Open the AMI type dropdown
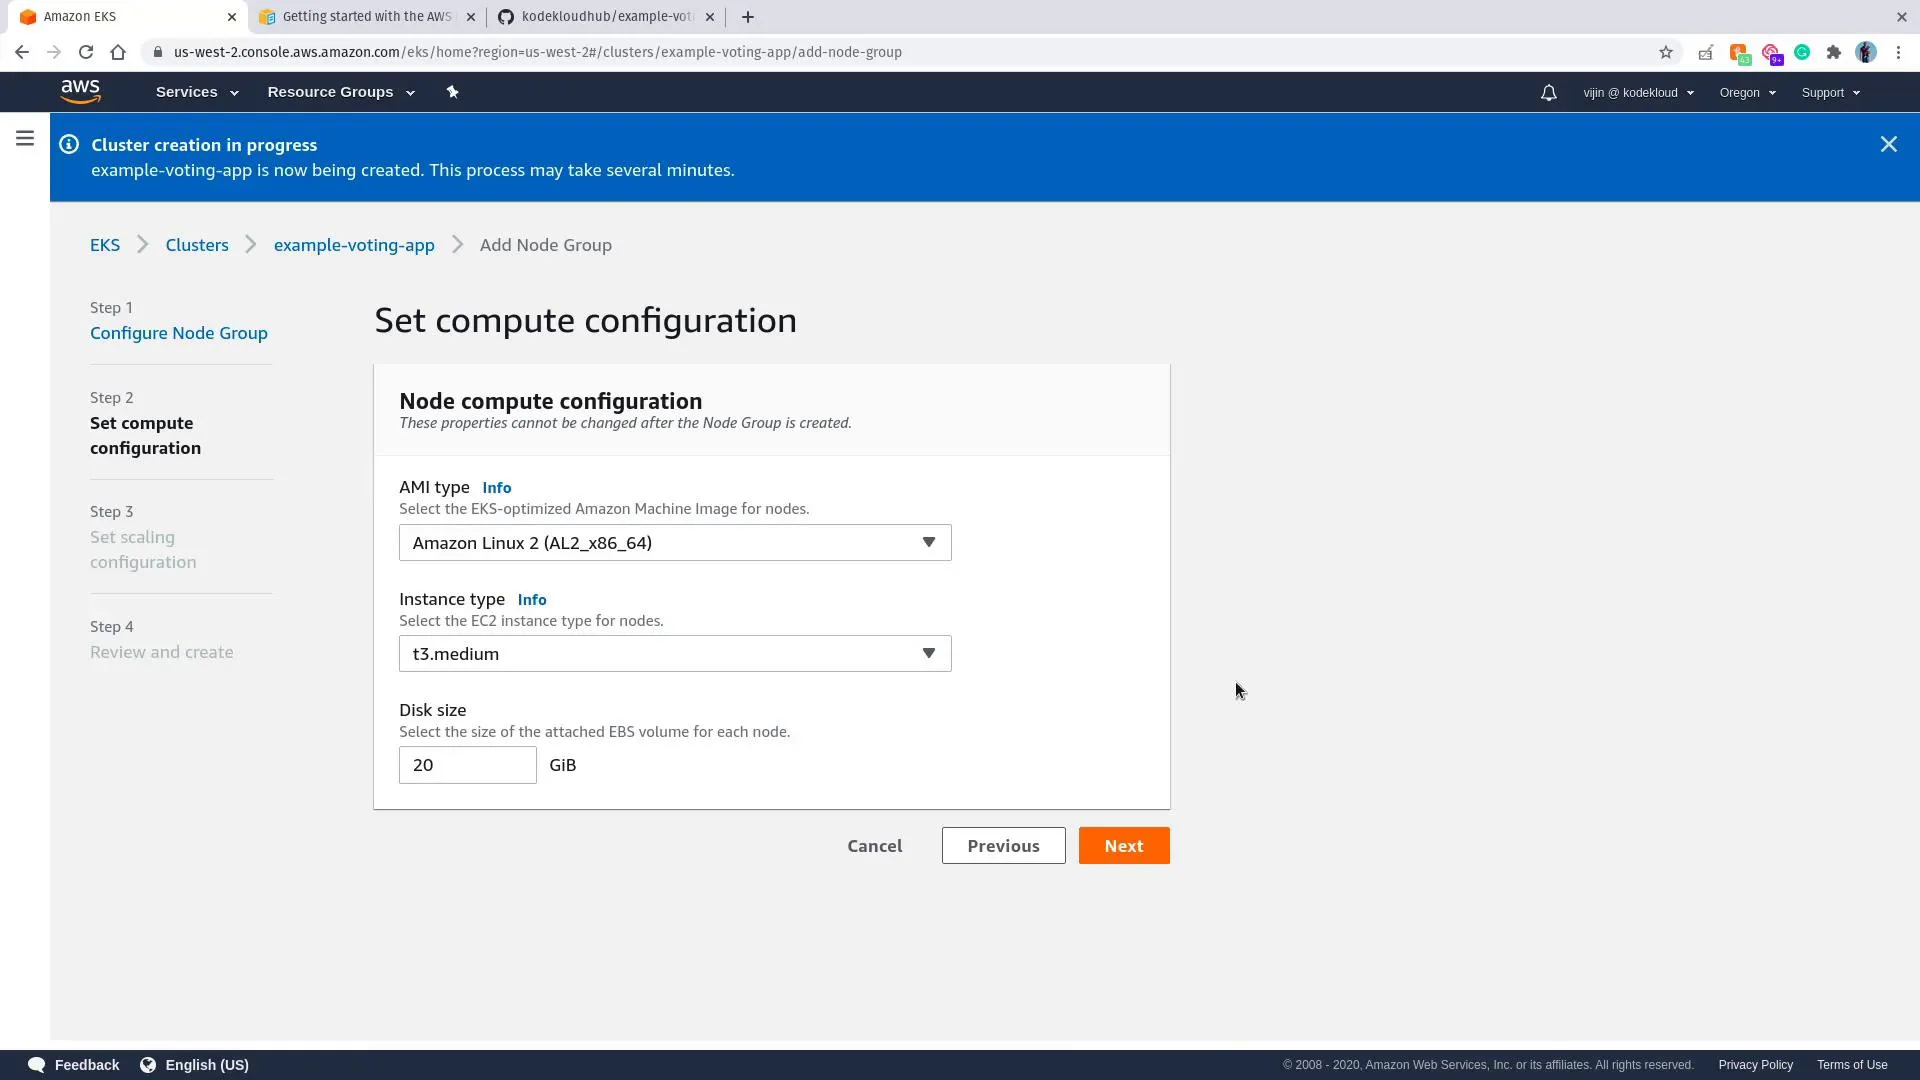1920x1080 pixels. [675, 542]
